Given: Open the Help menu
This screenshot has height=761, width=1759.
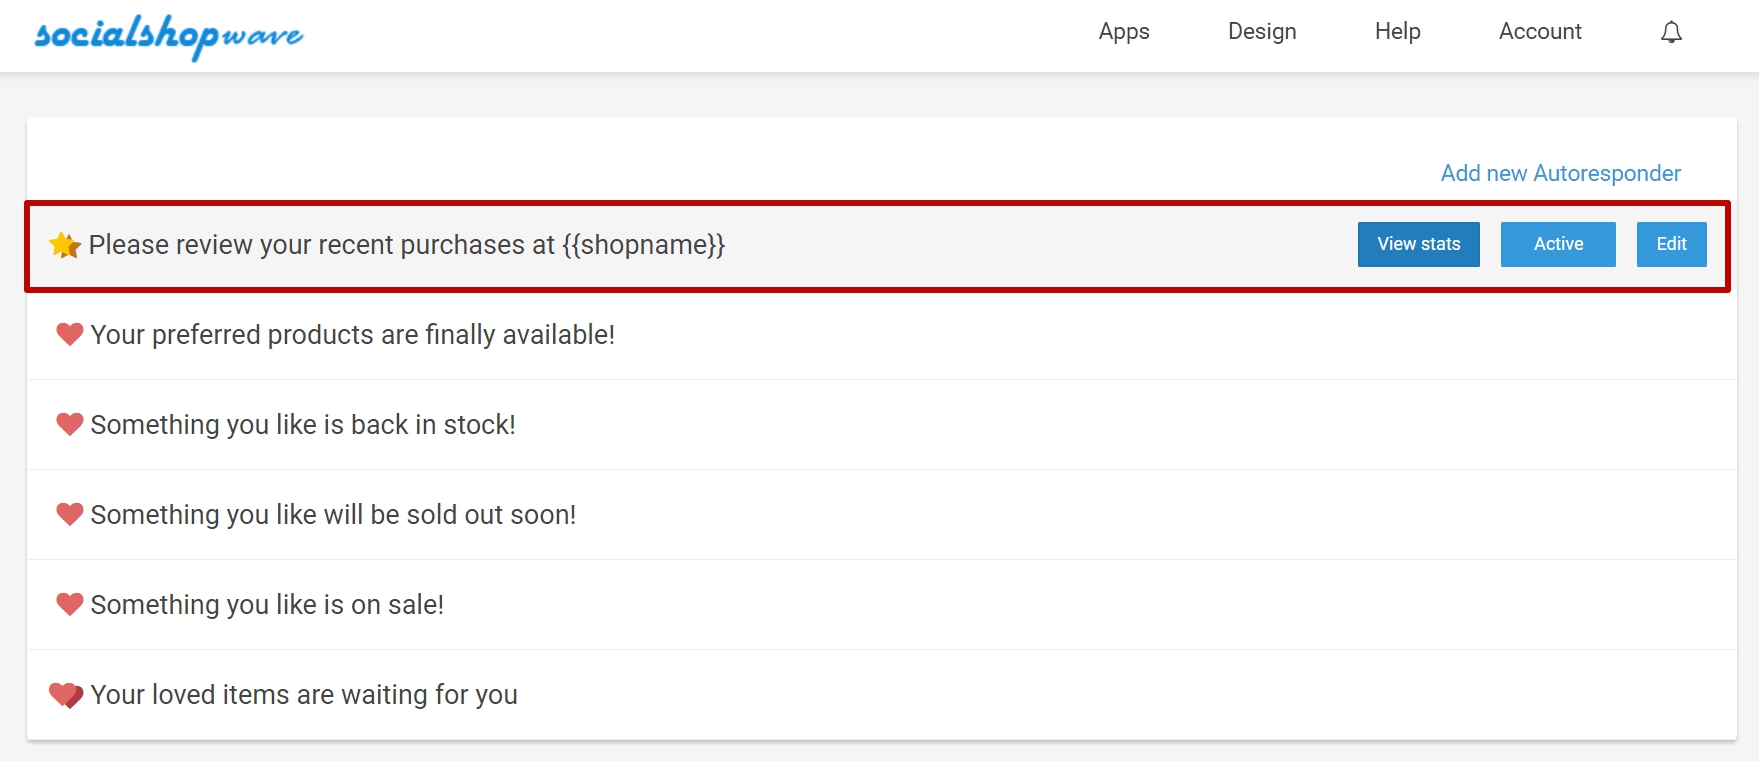Looking at the screenshot, I should coord(1398,32).
